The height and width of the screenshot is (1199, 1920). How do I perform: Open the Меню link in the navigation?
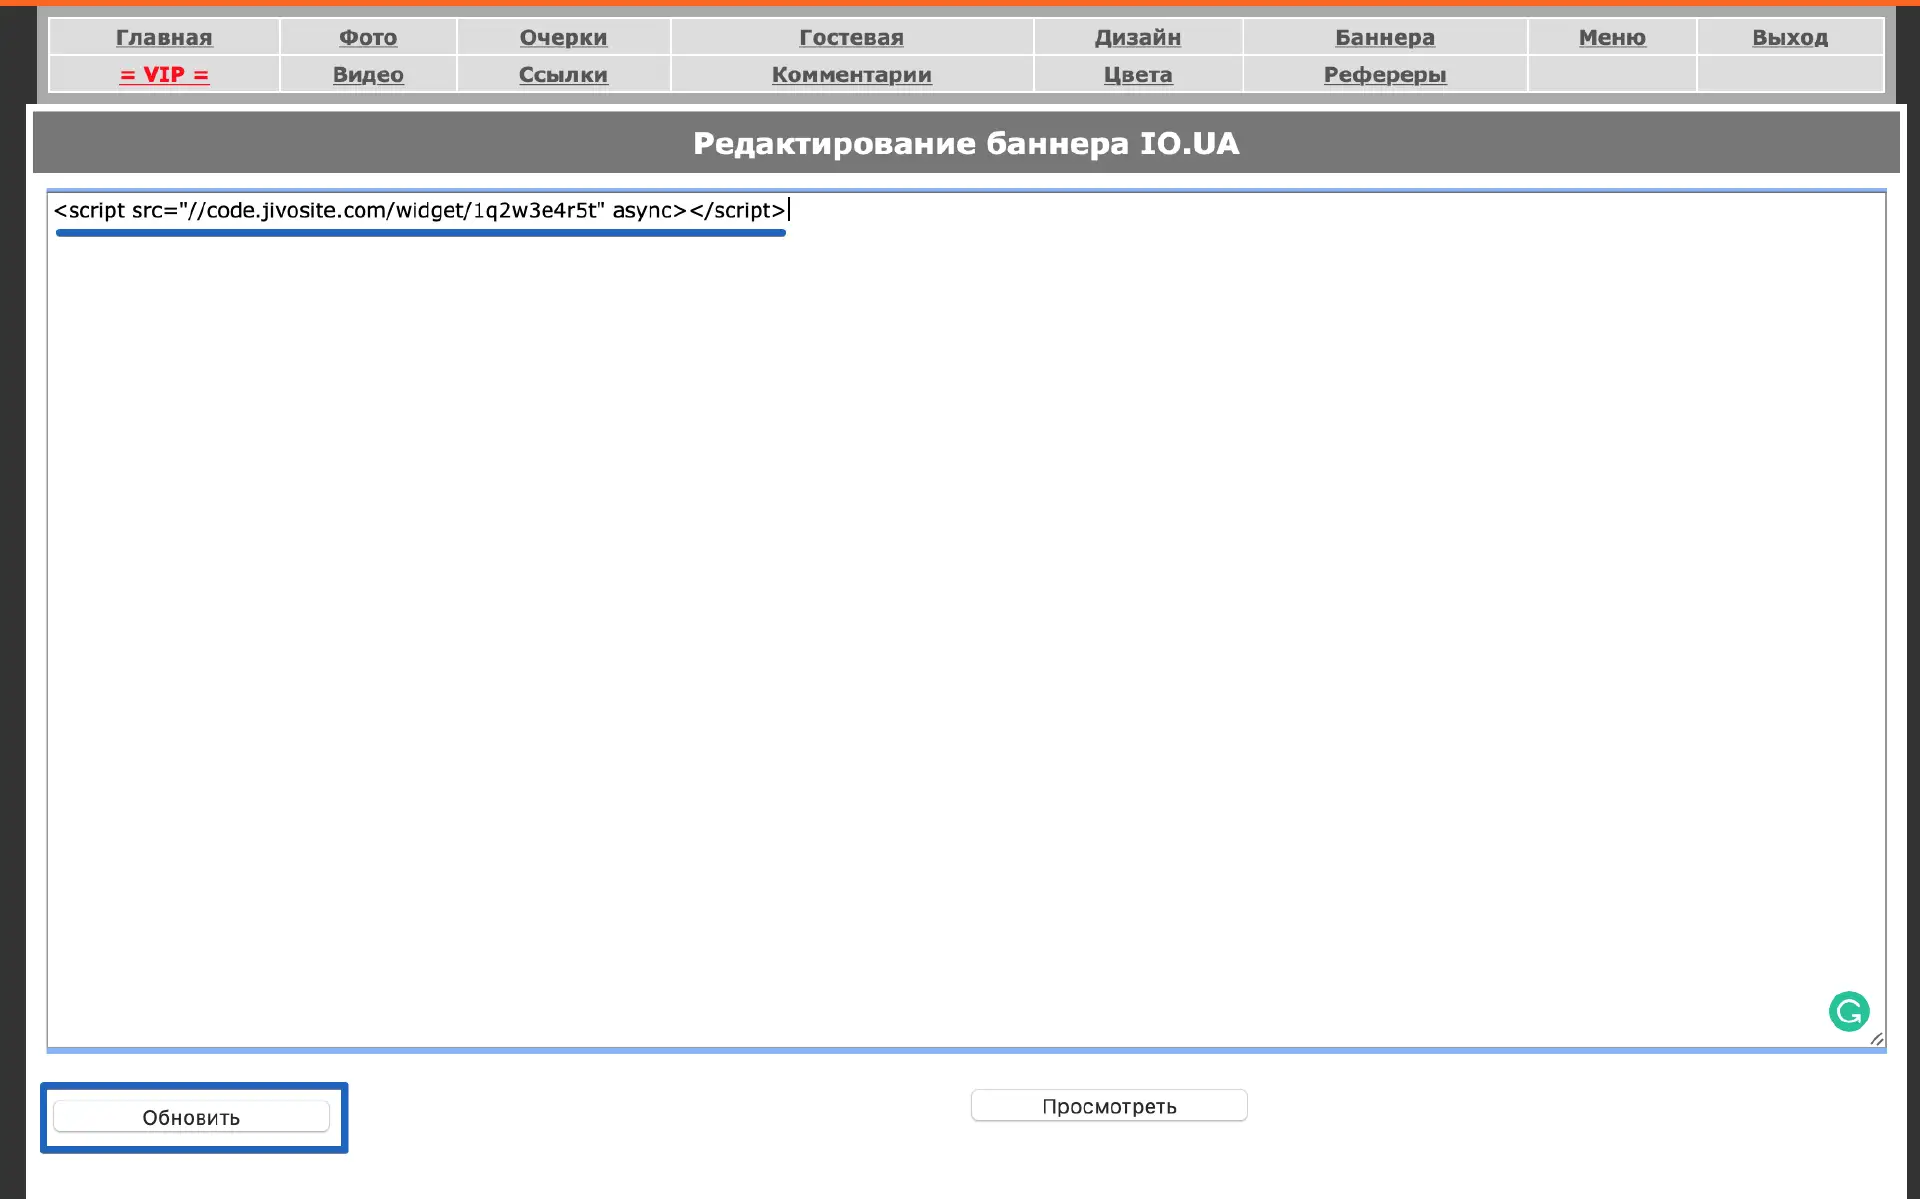(x=1611, y=37)
